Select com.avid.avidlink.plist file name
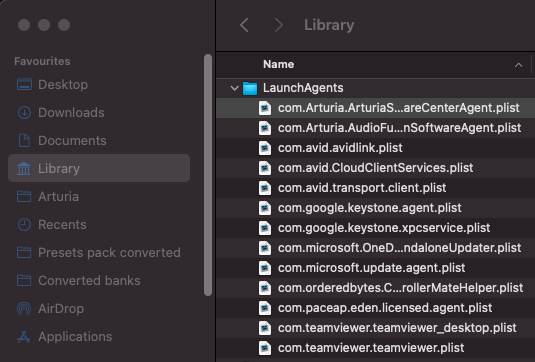 (x=340, y=148)
